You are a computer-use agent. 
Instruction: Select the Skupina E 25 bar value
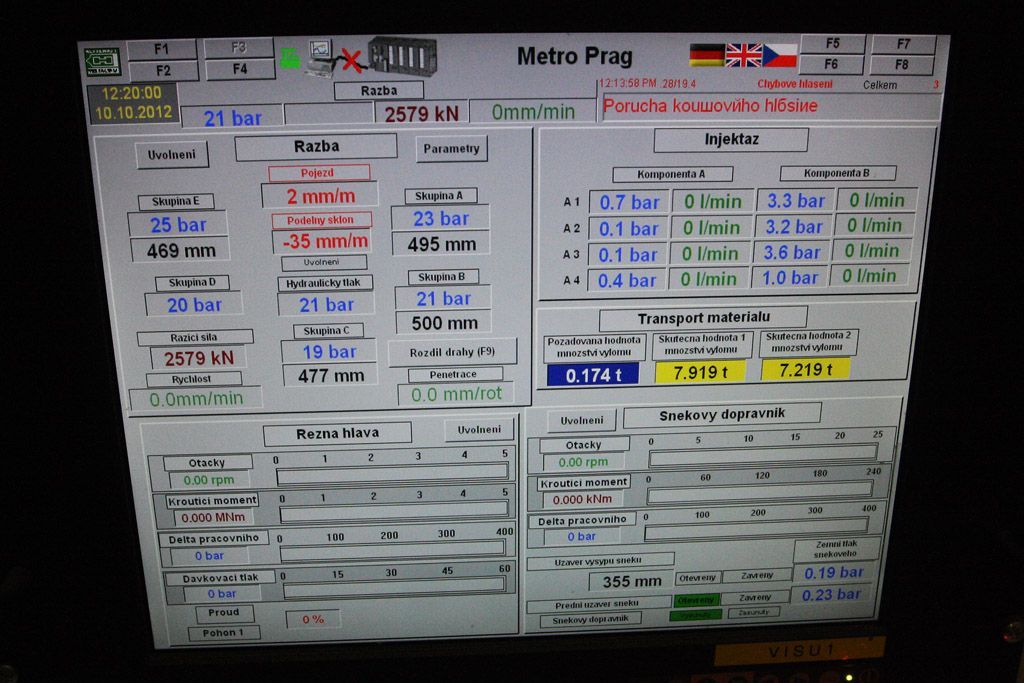(178, 225)
